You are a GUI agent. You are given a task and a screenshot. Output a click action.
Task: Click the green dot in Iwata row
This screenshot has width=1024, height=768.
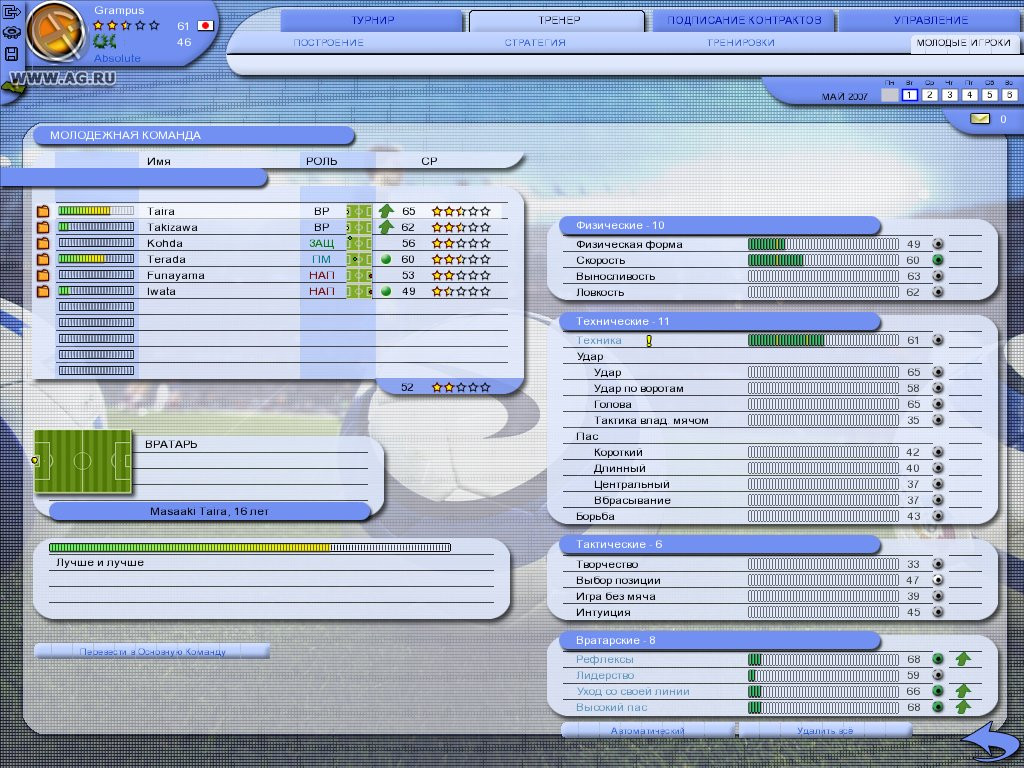(386, 291)
